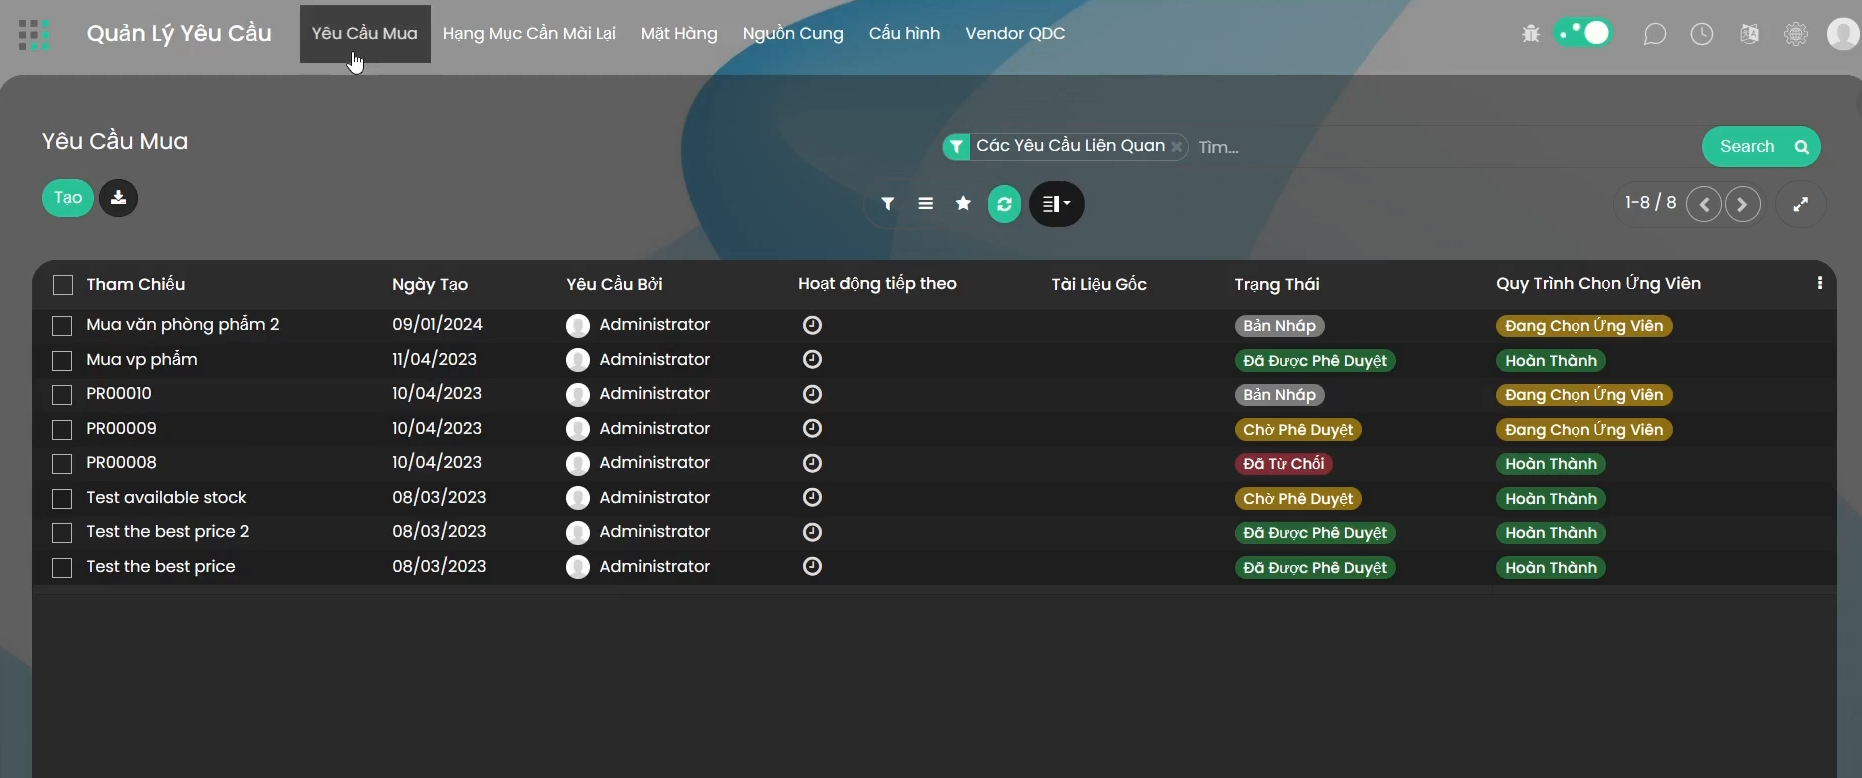Go to previous page arrow

click(x=1704, y=204)
